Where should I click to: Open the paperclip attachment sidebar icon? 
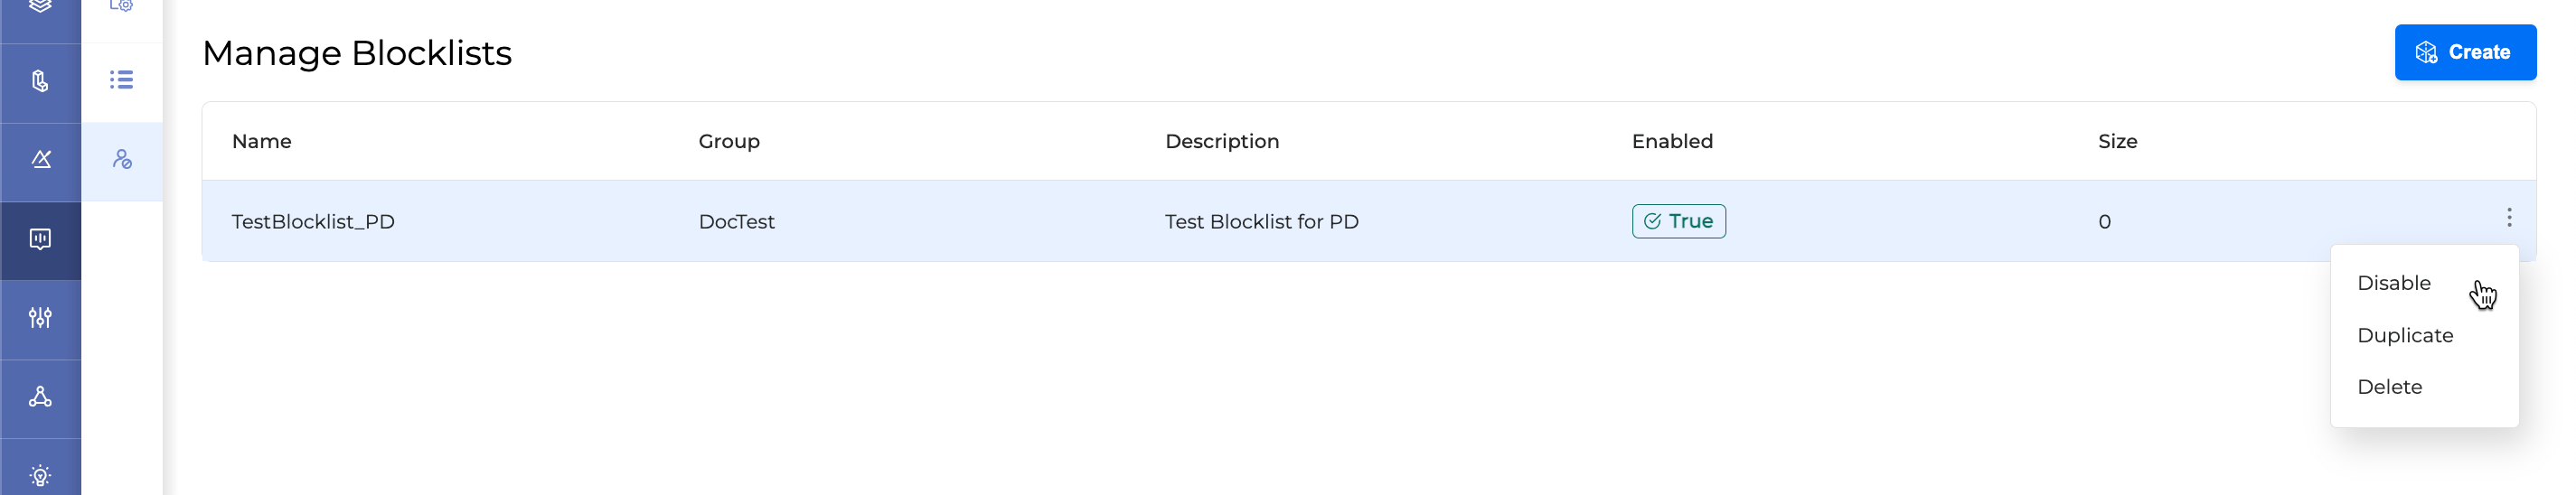(40, 81)
